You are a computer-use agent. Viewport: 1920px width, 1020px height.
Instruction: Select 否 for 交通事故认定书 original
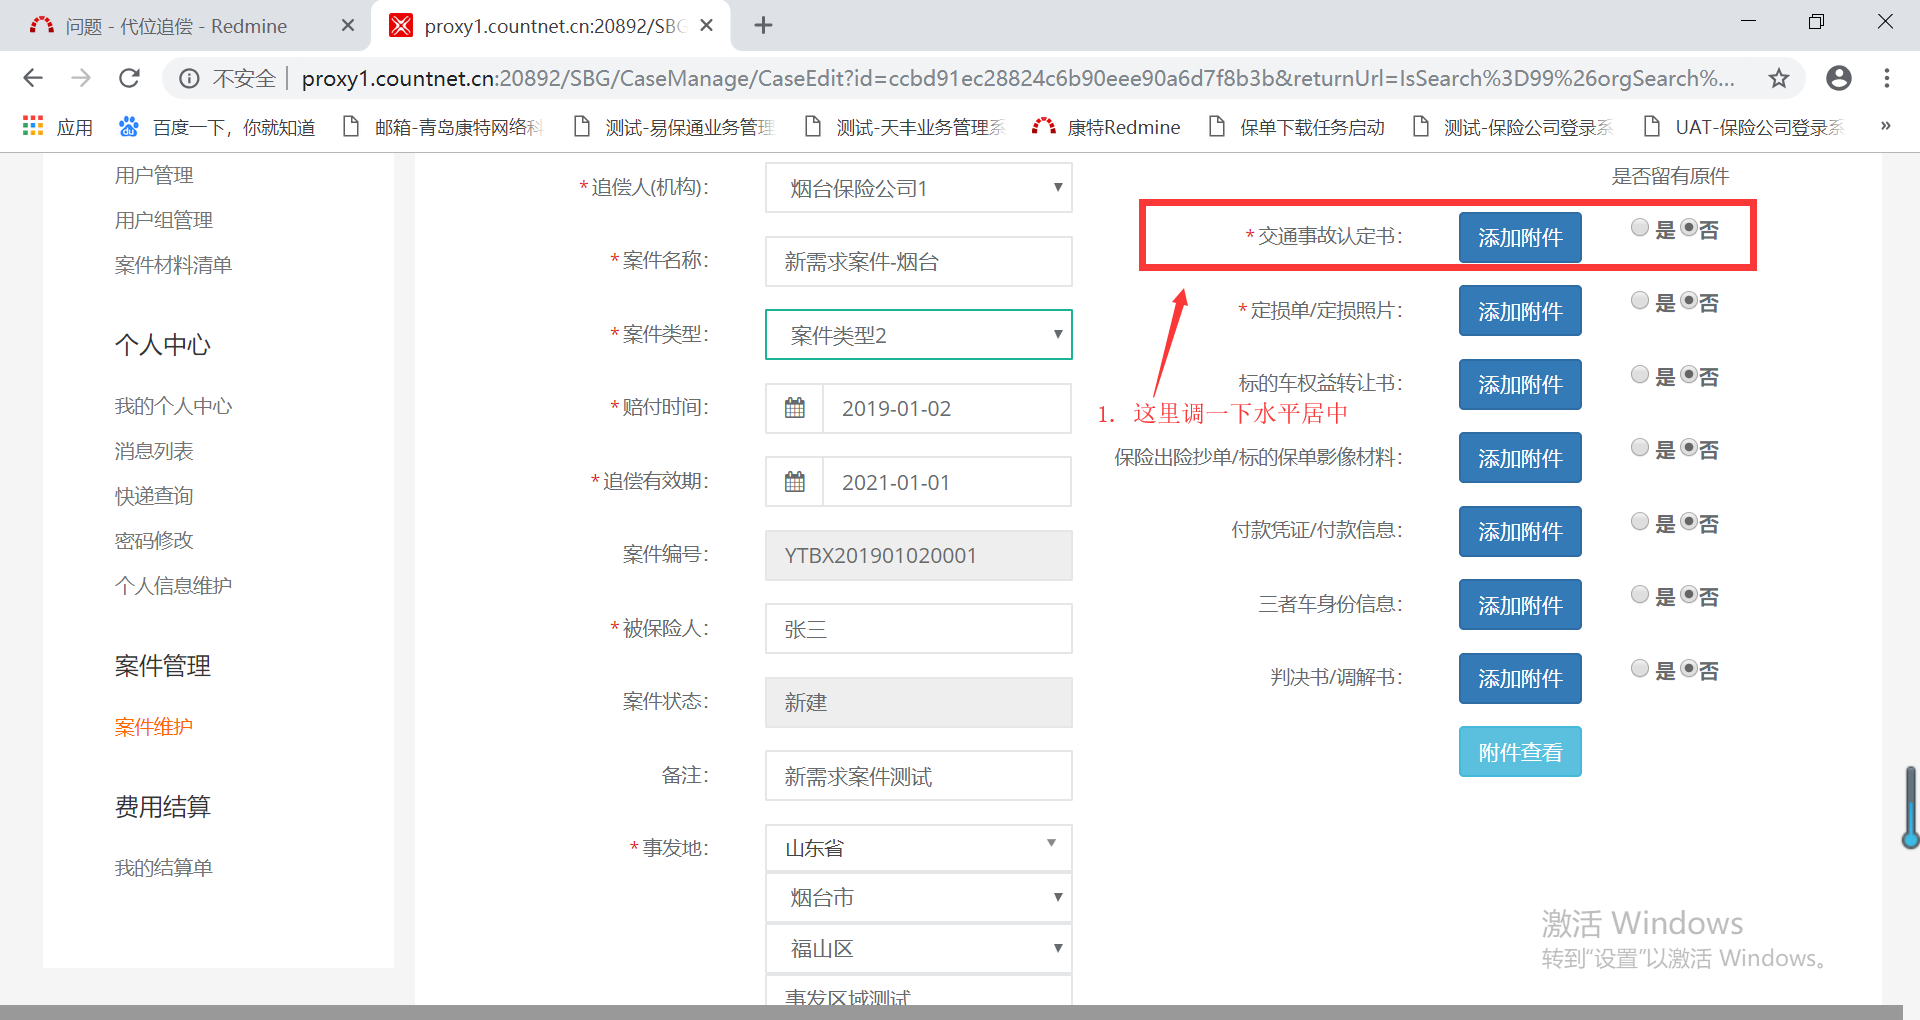click(1689, 228)
